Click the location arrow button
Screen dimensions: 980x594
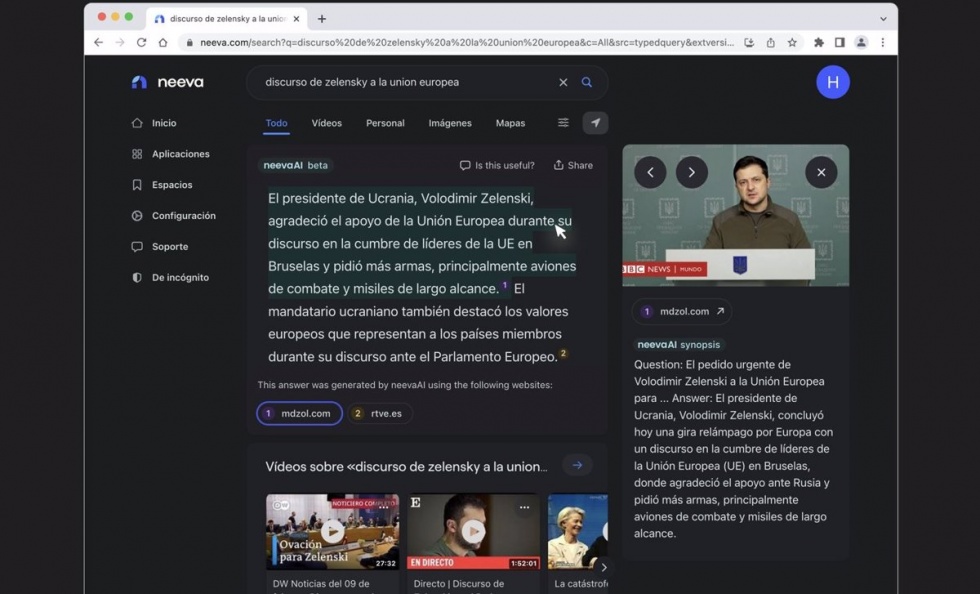tap(595, 123)
